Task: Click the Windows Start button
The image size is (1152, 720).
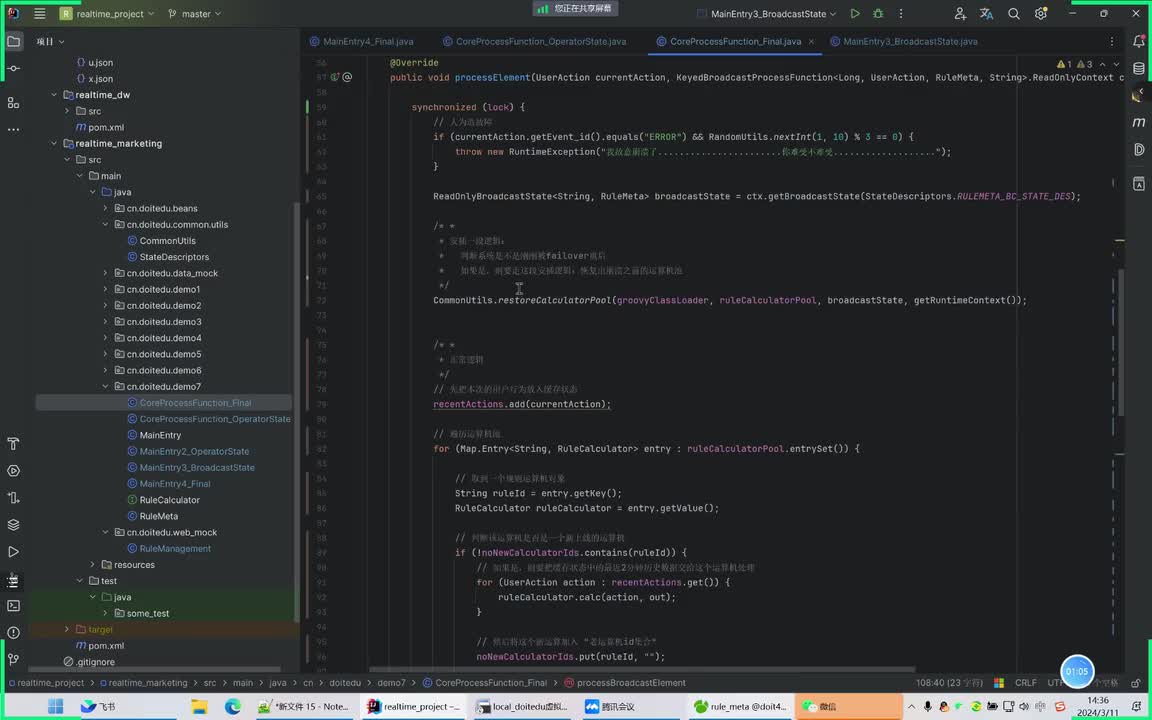Action: click(56, 706)
